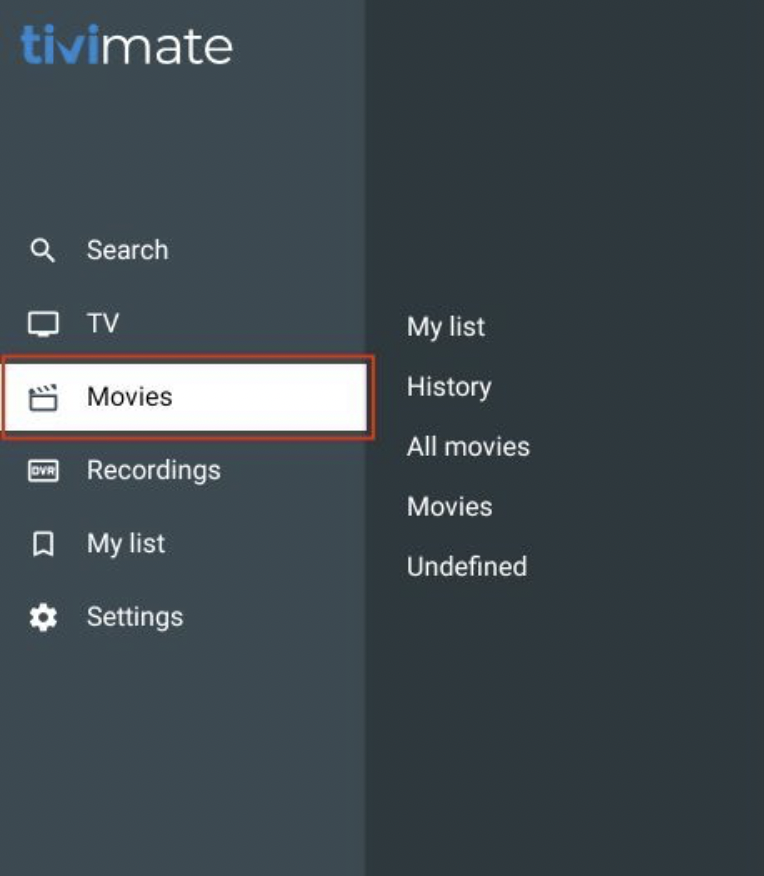This screenshot has height=876, width=764.
Task: Select the All movies category
Action: coord(468,447)
